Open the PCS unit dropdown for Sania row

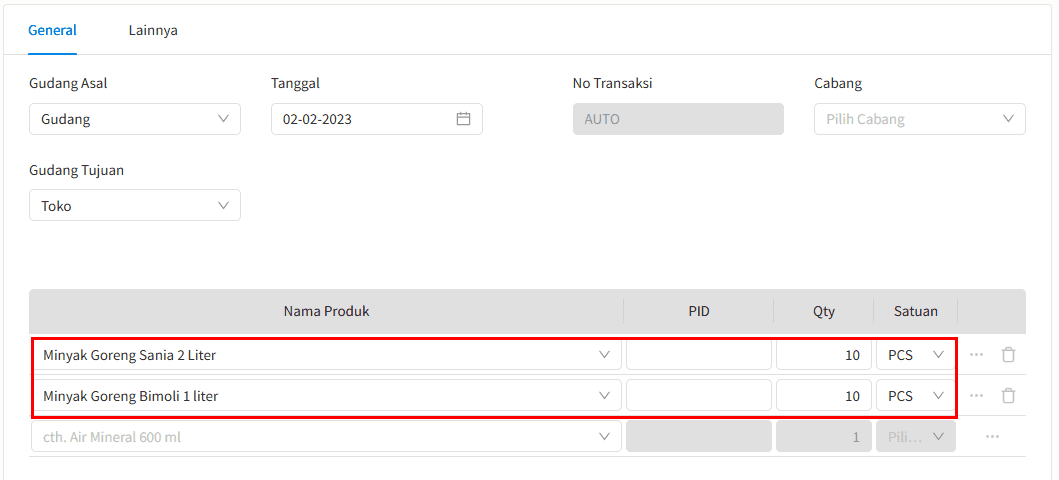tap(916, 355)
